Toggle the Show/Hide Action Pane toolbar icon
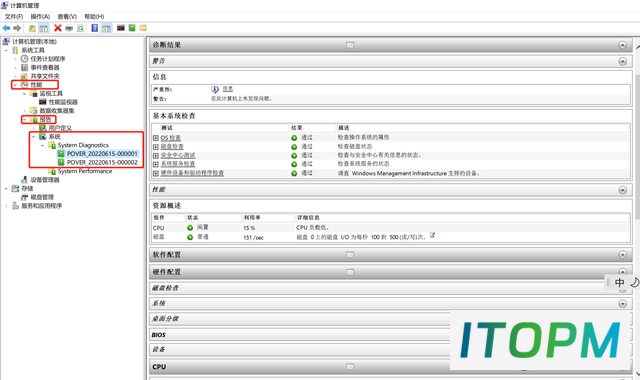 coord(106,28)
